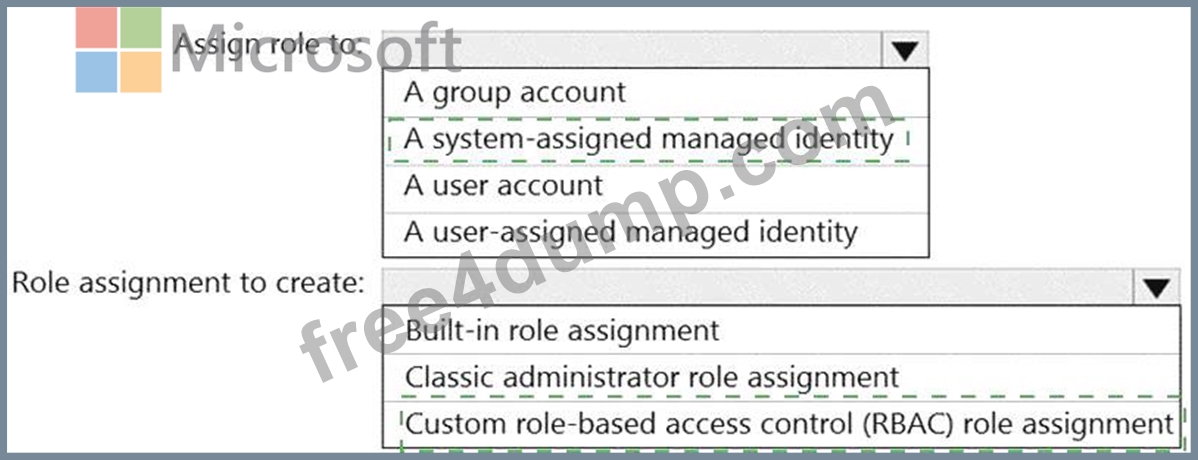Choose Classic administrator role assignment
This screenshot has width=1198, height=460.
[782, 377]
